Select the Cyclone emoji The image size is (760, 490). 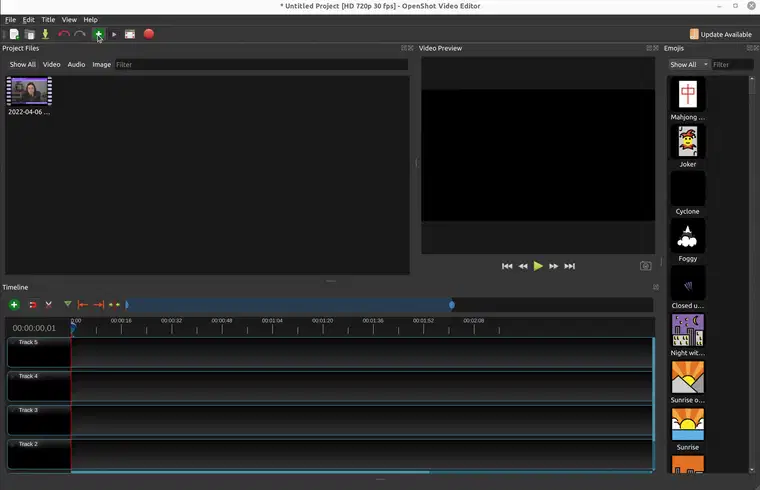[688, 189]
